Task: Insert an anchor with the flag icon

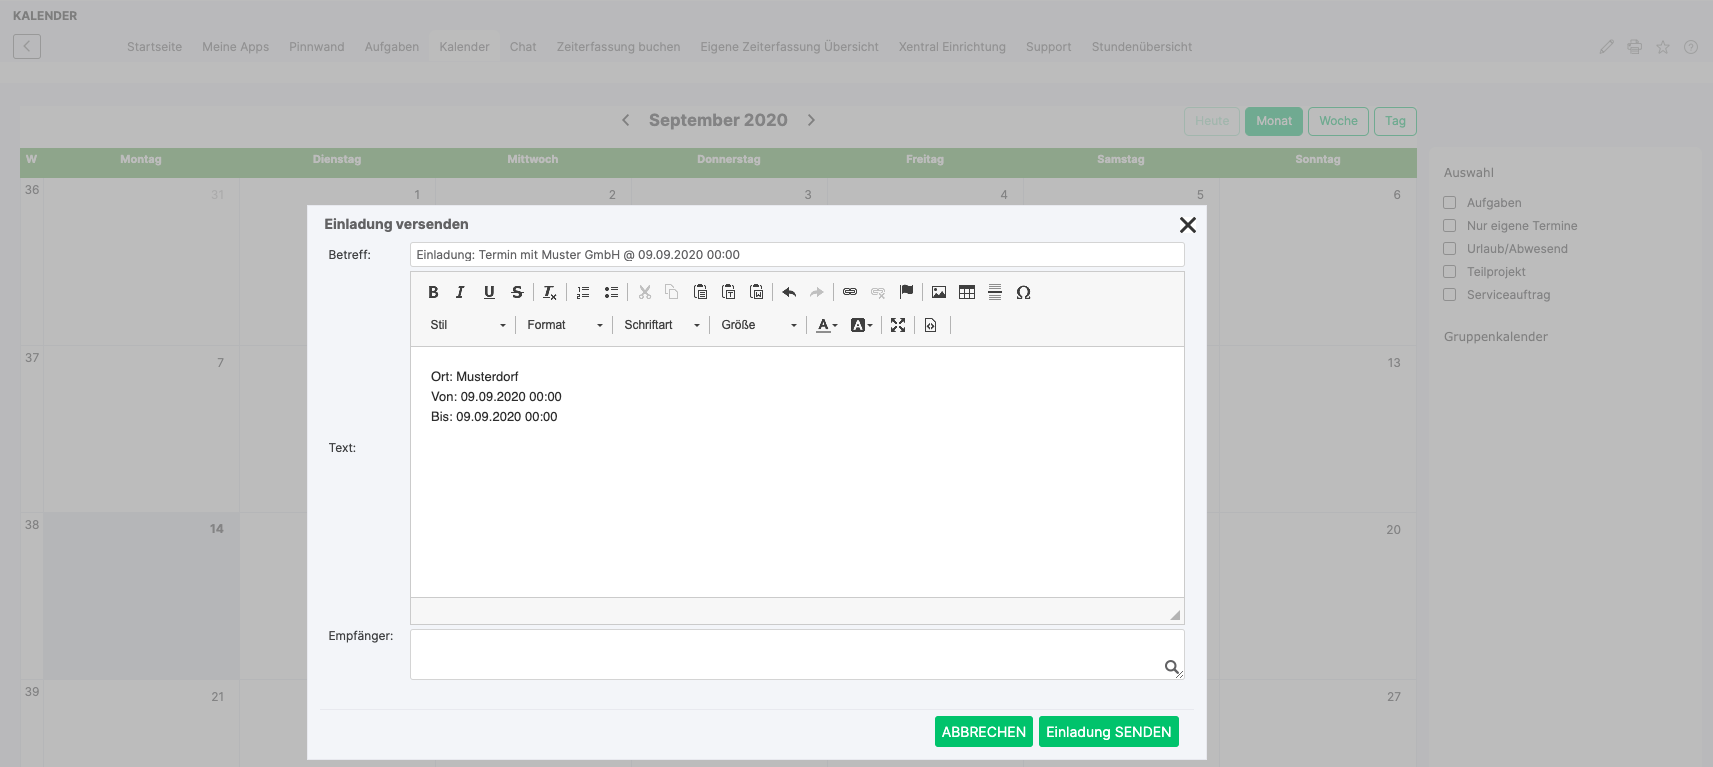Action: pyautogui.click(x=906, y=292)
